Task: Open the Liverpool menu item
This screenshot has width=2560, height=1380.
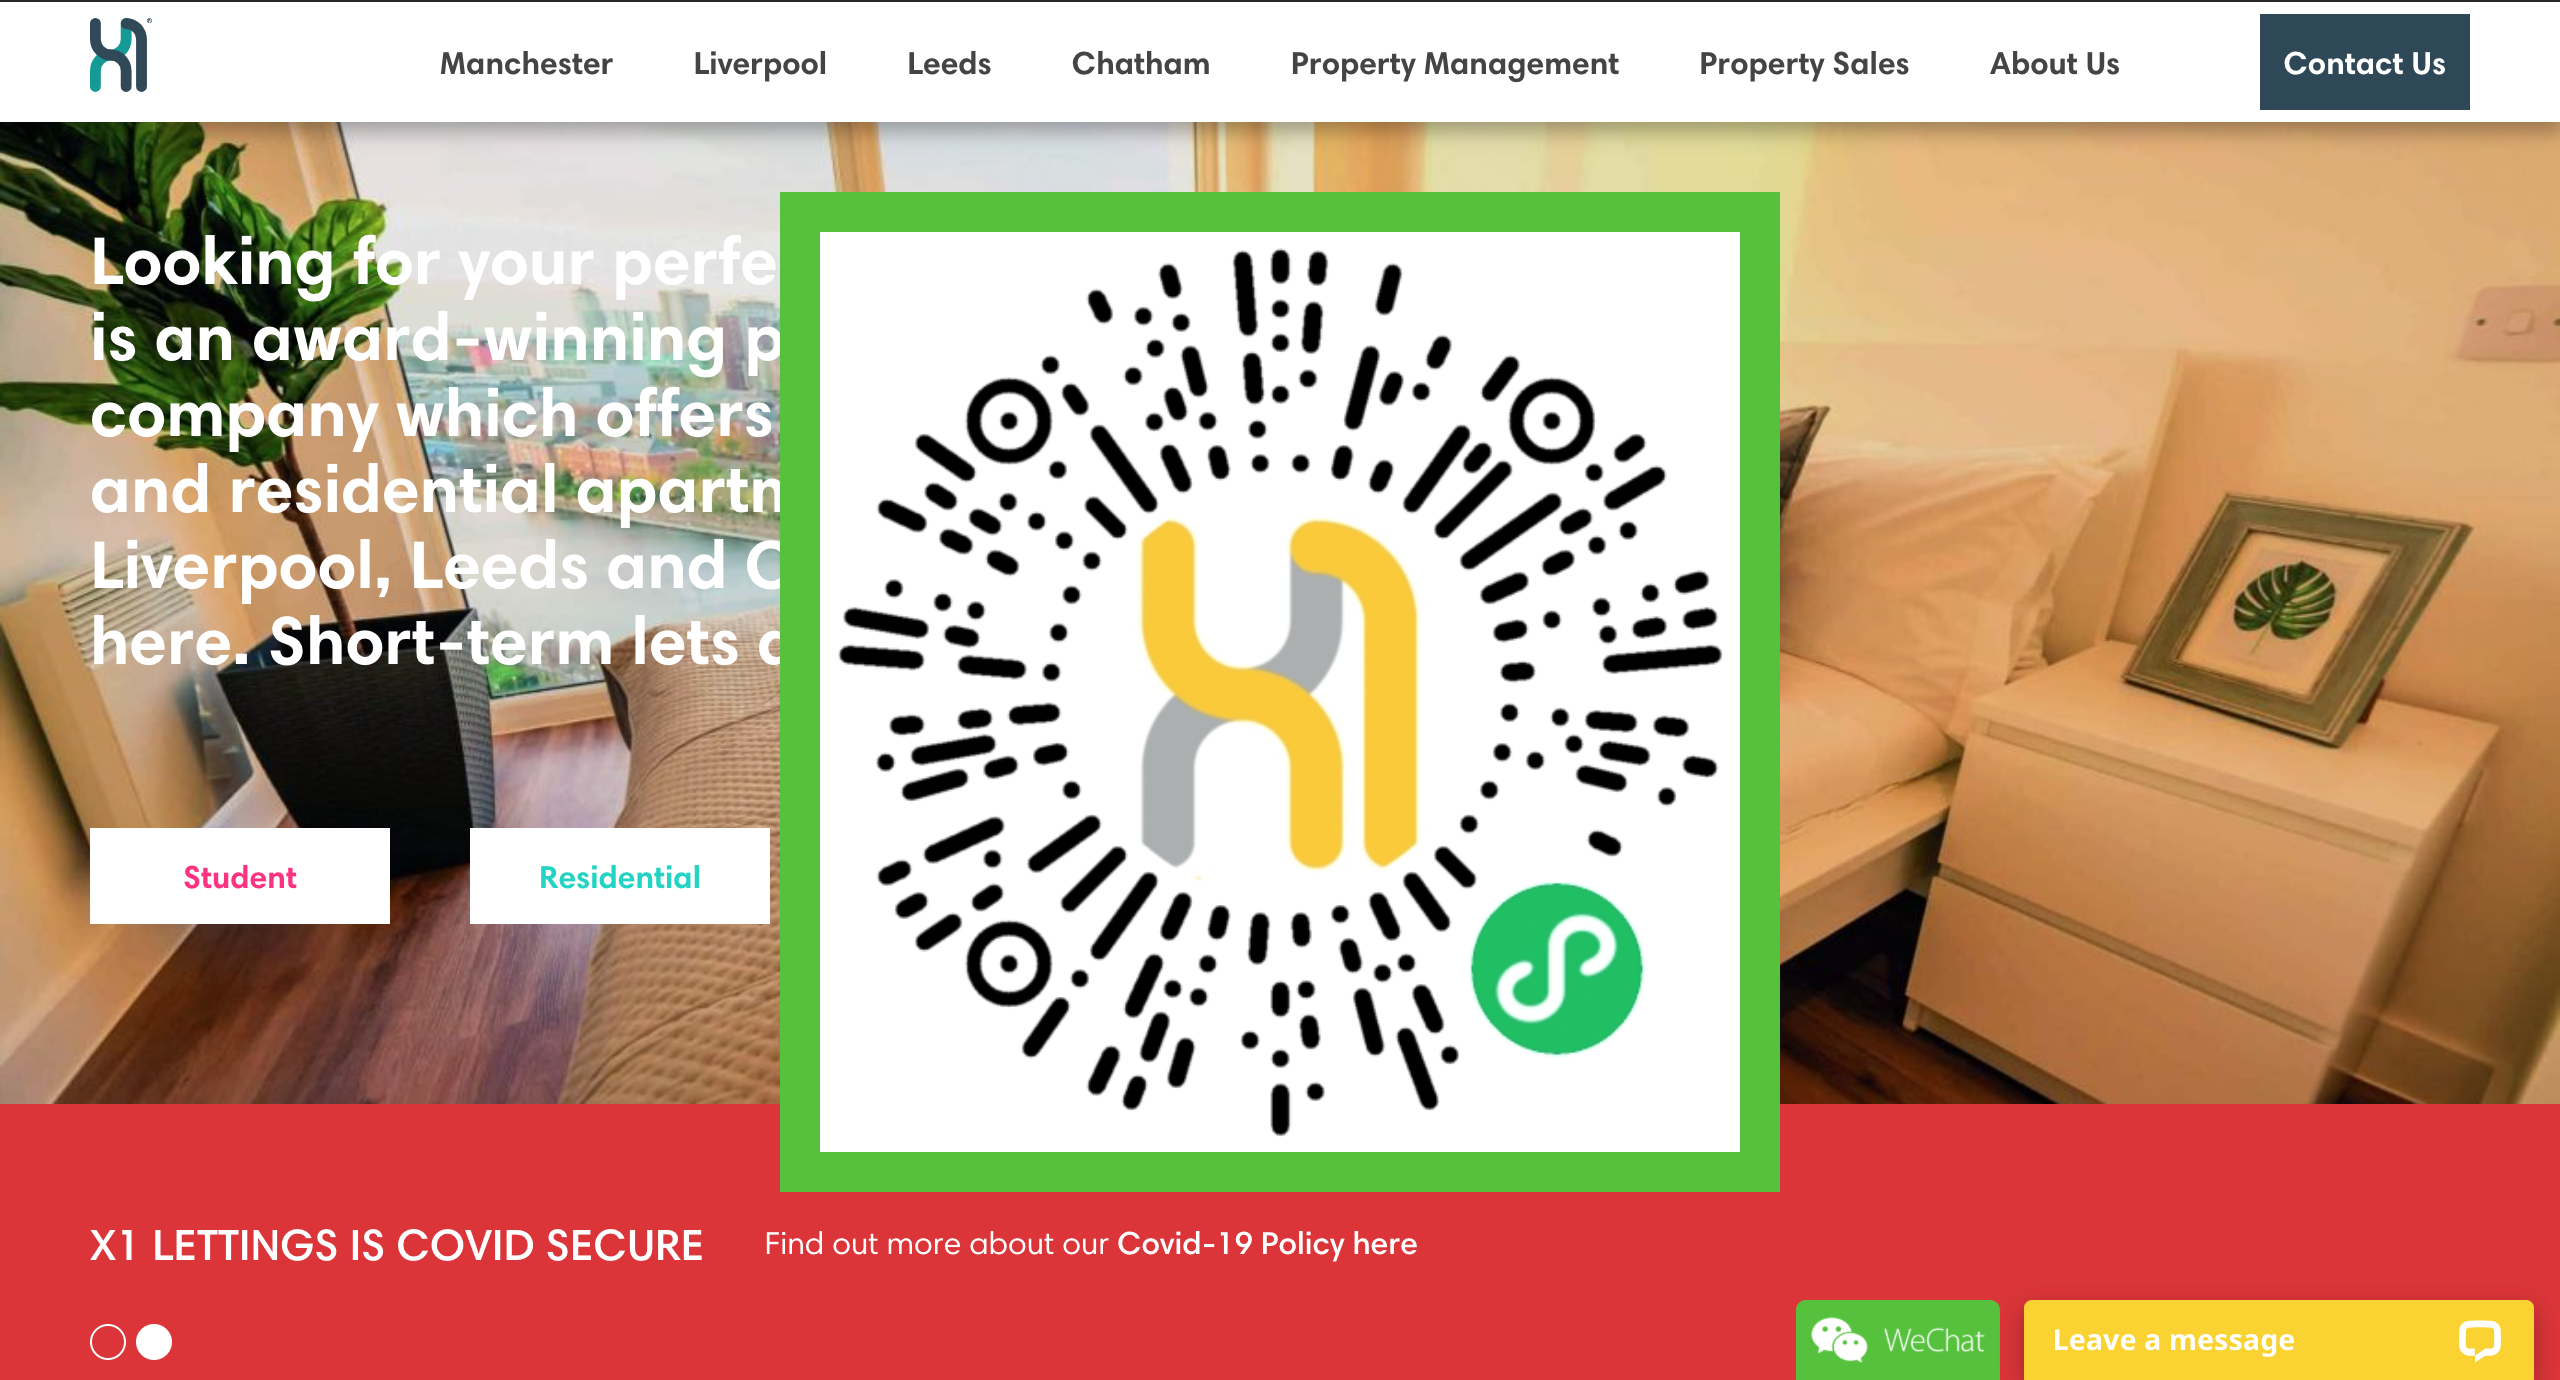Action: [x=760, y=64]
